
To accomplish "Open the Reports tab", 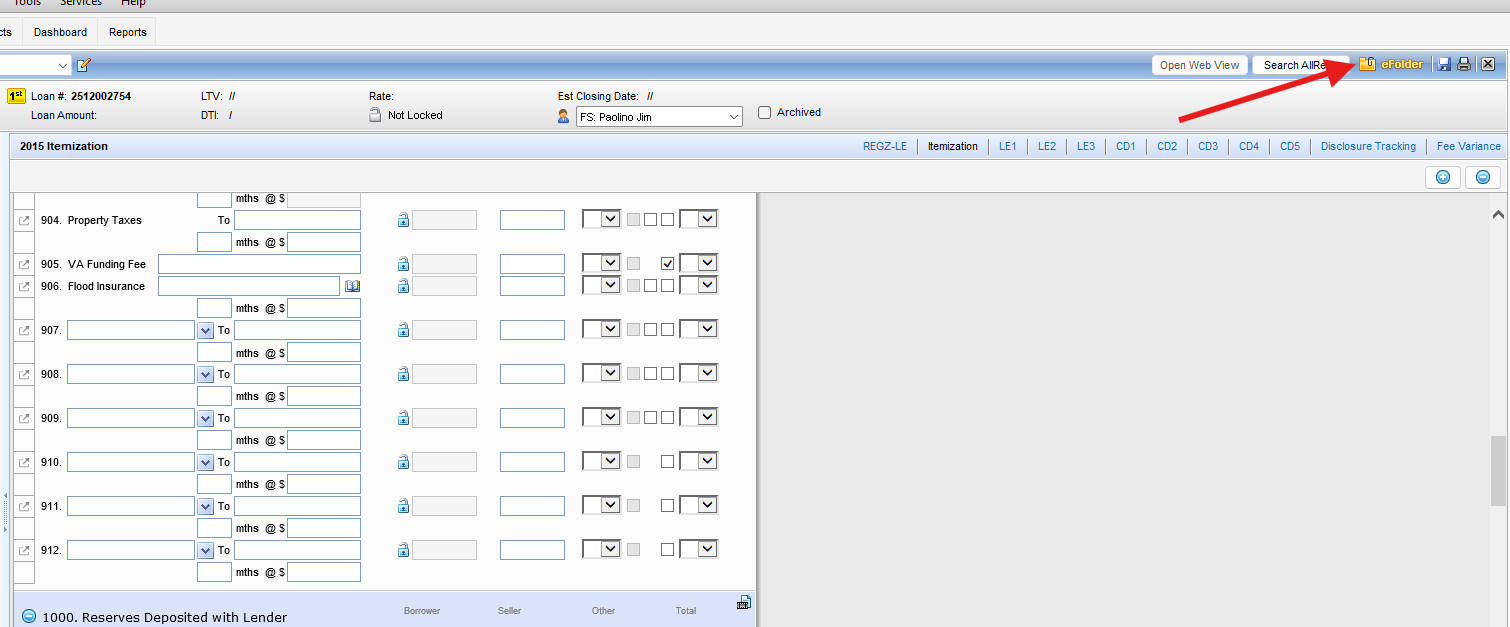I will 128,32.
